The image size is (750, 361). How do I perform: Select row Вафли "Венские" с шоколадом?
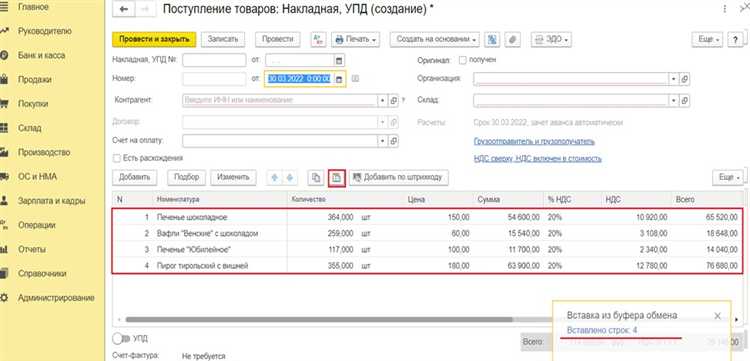(x=428, y=233)
